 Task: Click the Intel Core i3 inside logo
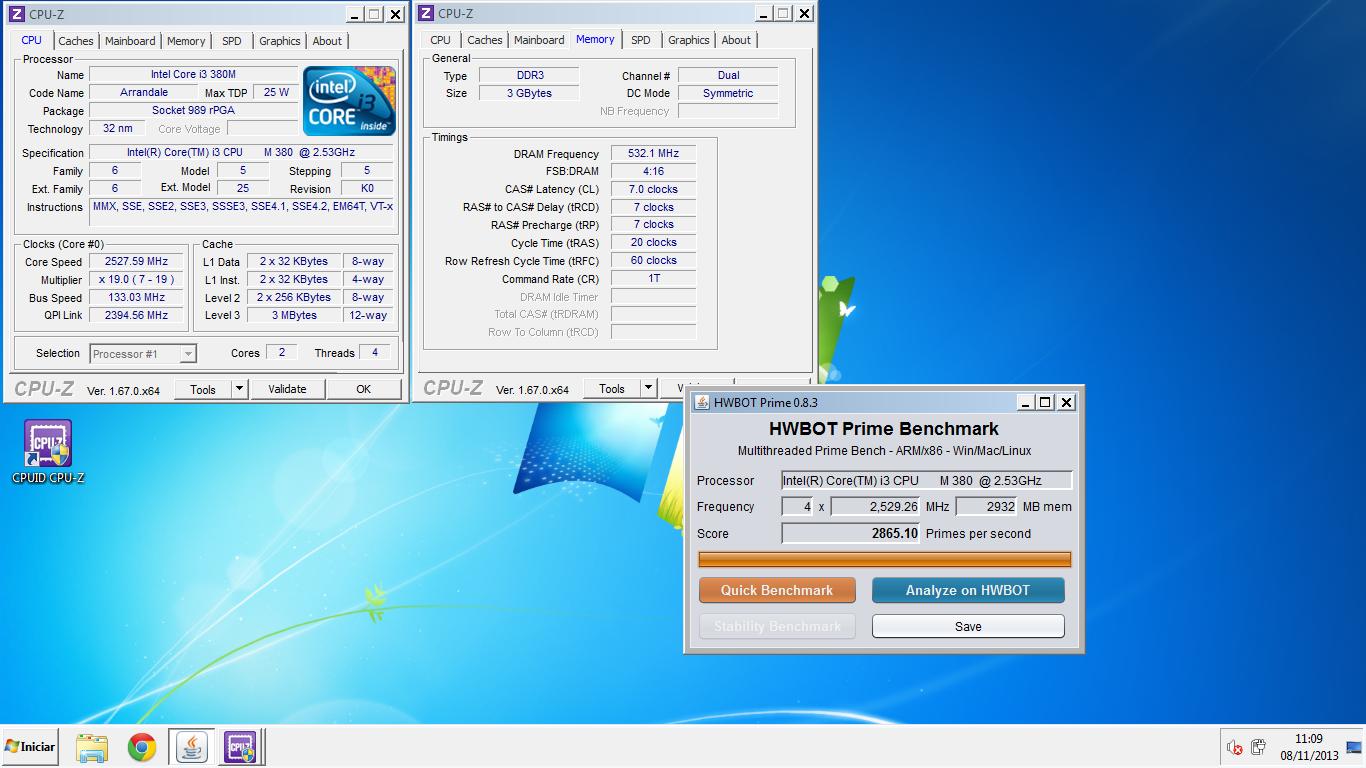349,101
